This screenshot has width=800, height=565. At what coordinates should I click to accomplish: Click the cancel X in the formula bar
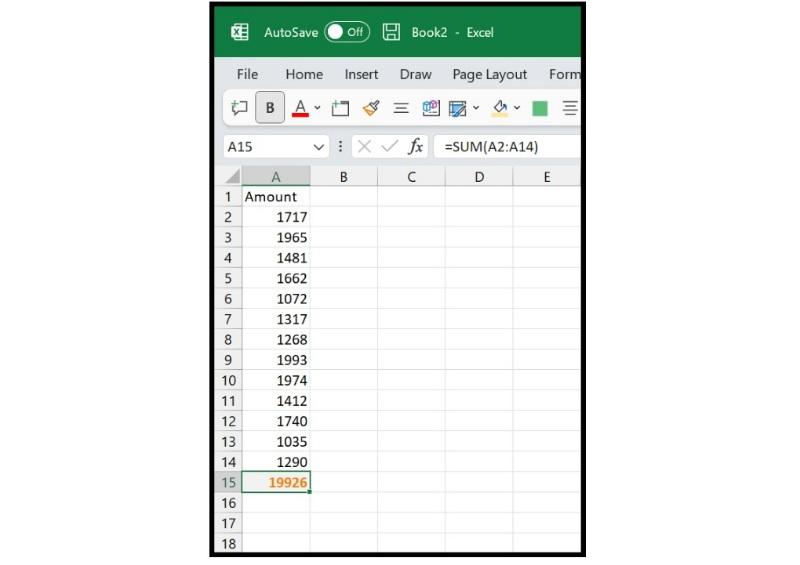pyautogui.click(x=364, y=147)
